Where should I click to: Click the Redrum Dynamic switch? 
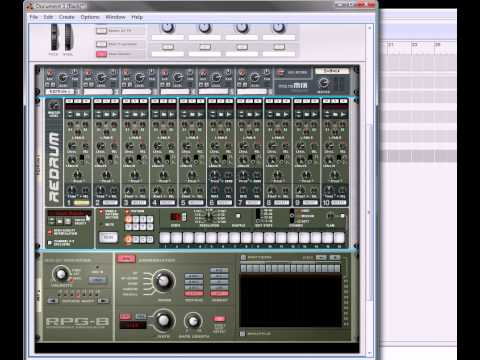coord(292,216)
